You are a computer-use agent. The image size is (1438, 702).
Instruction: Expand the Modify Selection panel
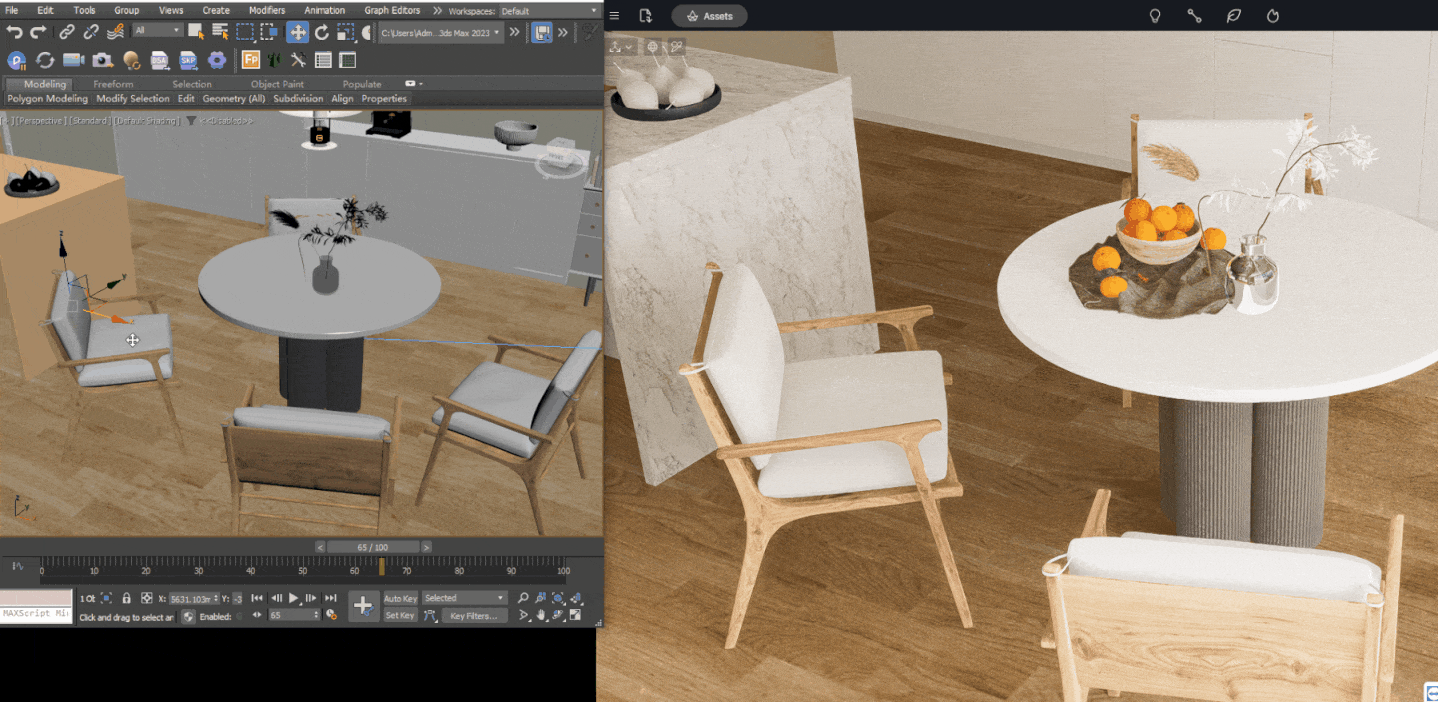tap(133, 99)
